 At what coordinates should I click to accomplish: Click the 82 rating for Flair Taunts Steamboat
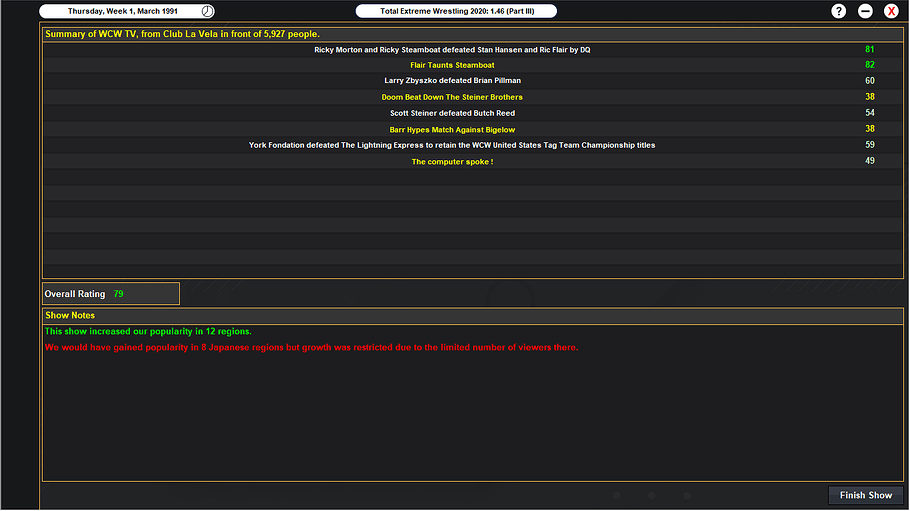pyautogui.click(x=869, y=65)
